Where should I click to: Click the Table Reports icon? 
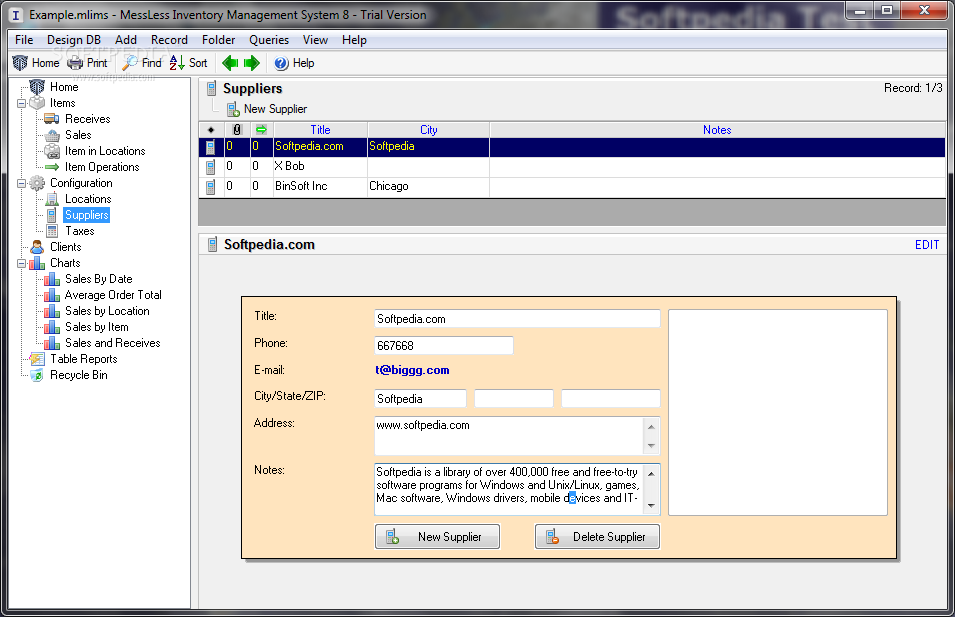pyautogui.click(x=37, y=359)
